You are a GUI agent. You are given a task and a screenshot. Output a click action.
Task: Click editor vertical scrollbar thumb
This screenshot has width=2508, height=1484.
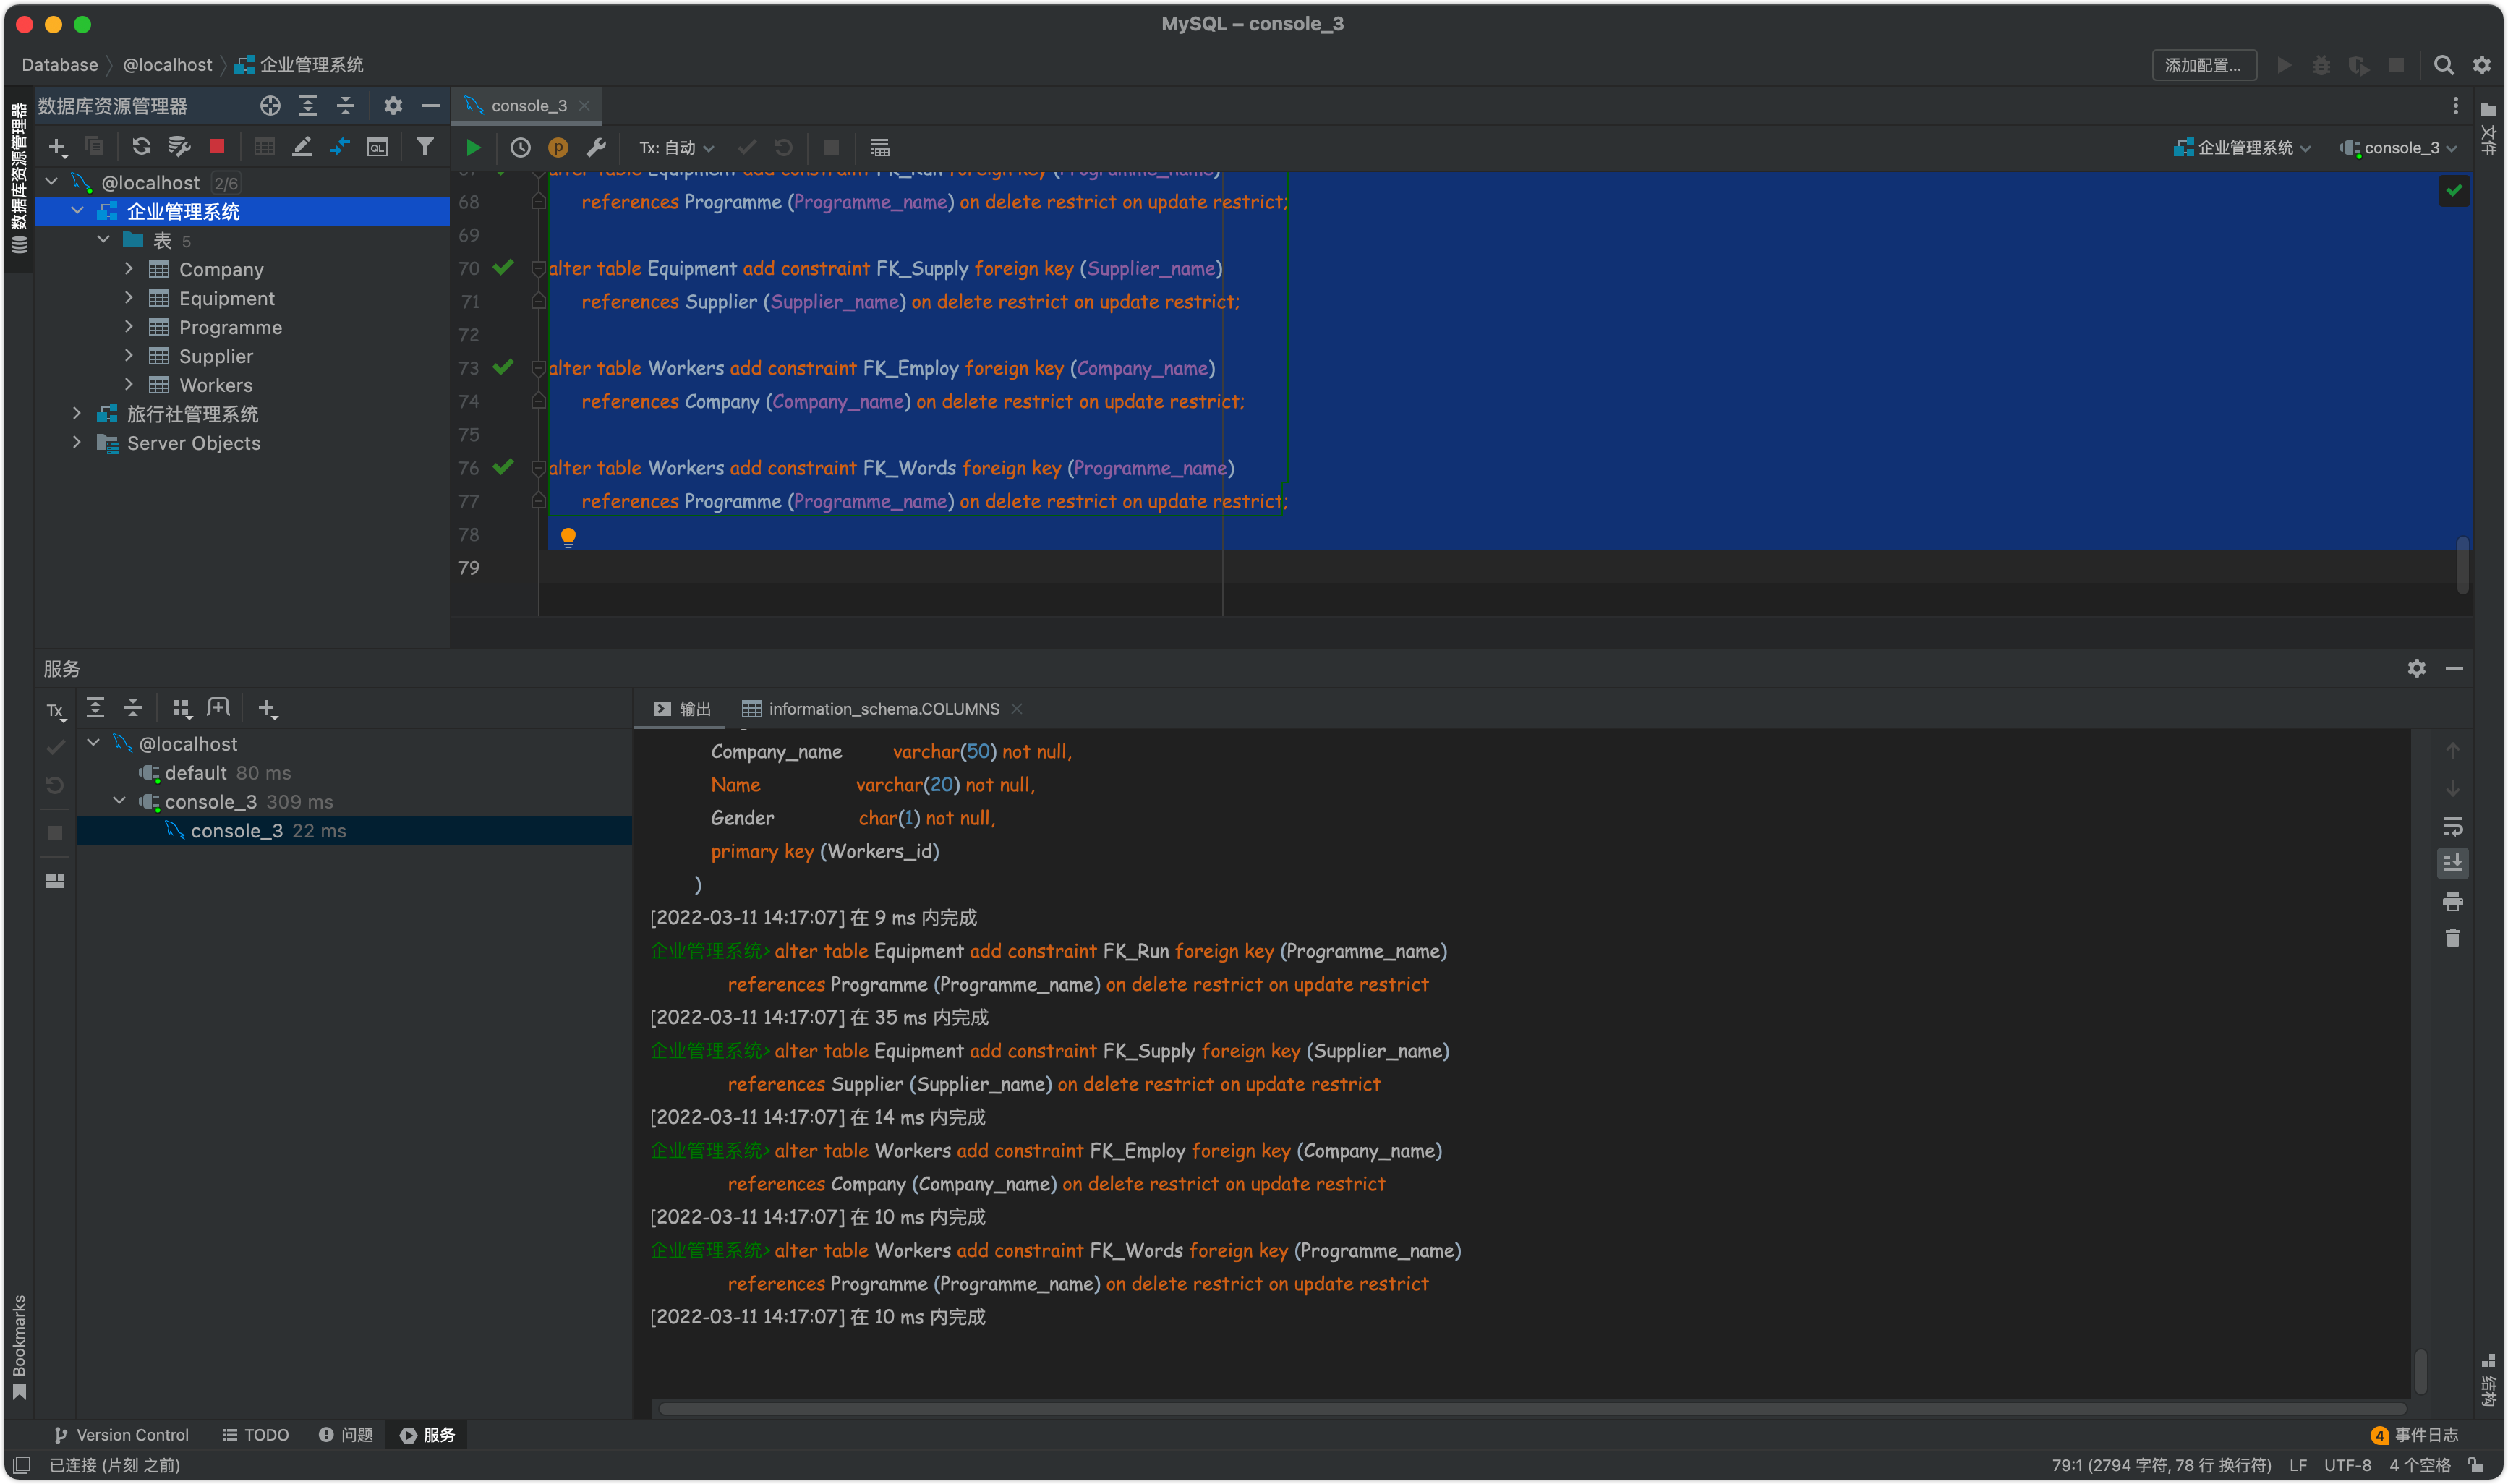(x=2462, y=565)
